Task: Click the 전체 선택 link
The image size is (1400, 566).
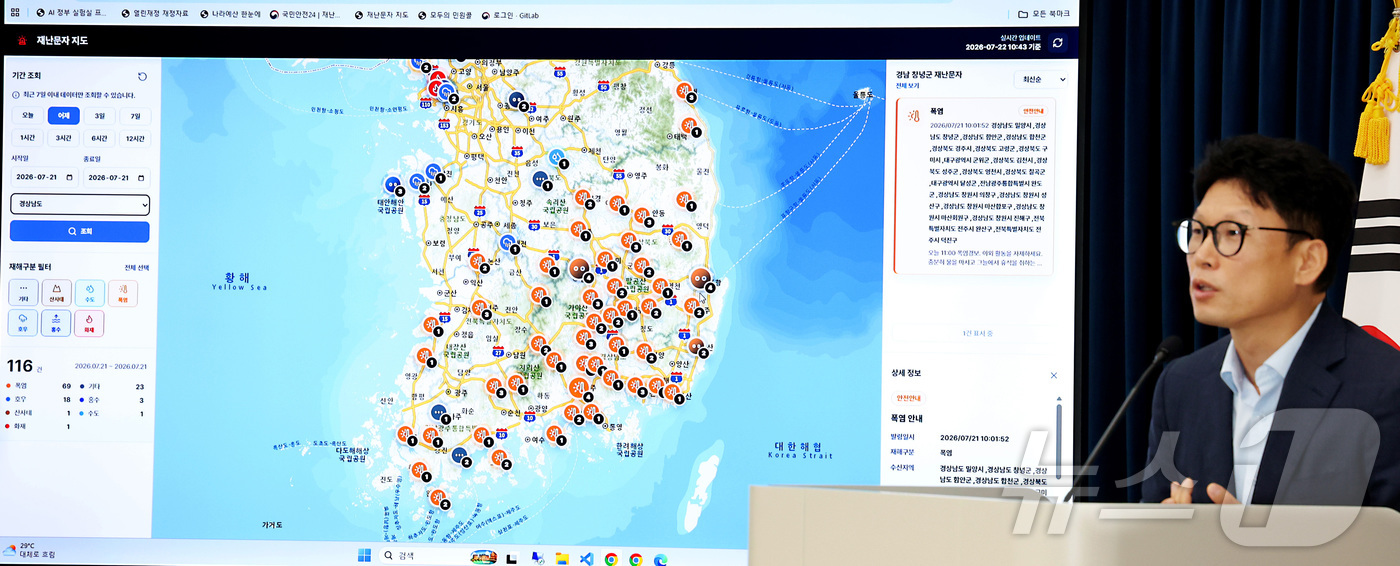Action: [137, 268]
